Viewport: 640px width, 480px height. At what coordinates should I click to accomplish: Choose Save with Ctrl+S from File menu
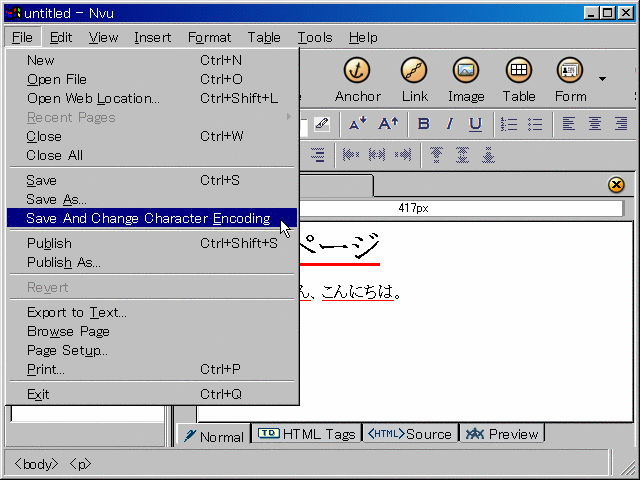(152, 180)
